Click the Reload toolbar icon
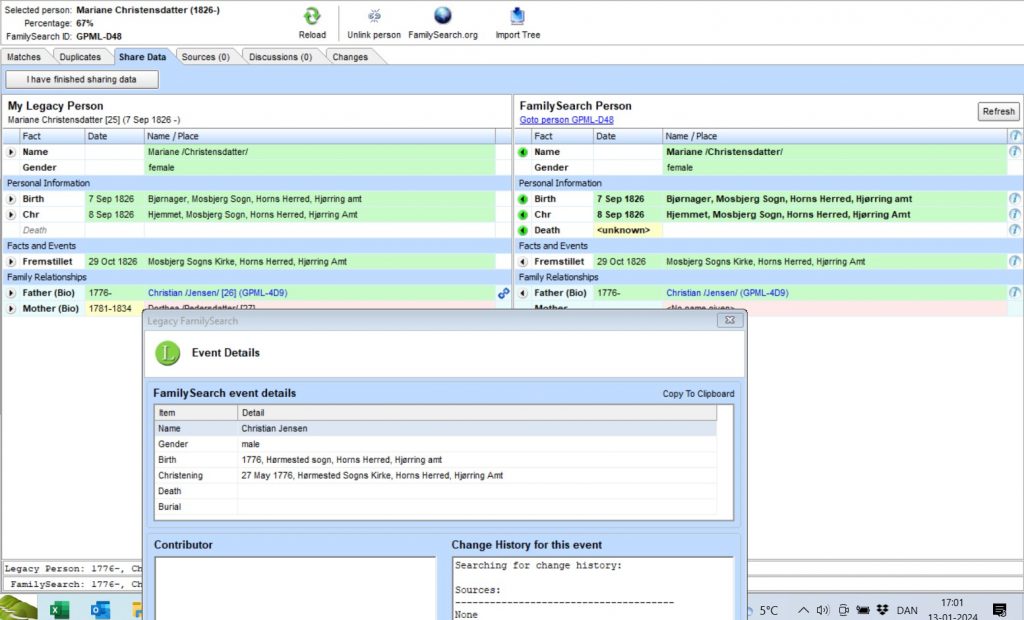This screenshot has height=620, width=1024. [x=312, y=16]
